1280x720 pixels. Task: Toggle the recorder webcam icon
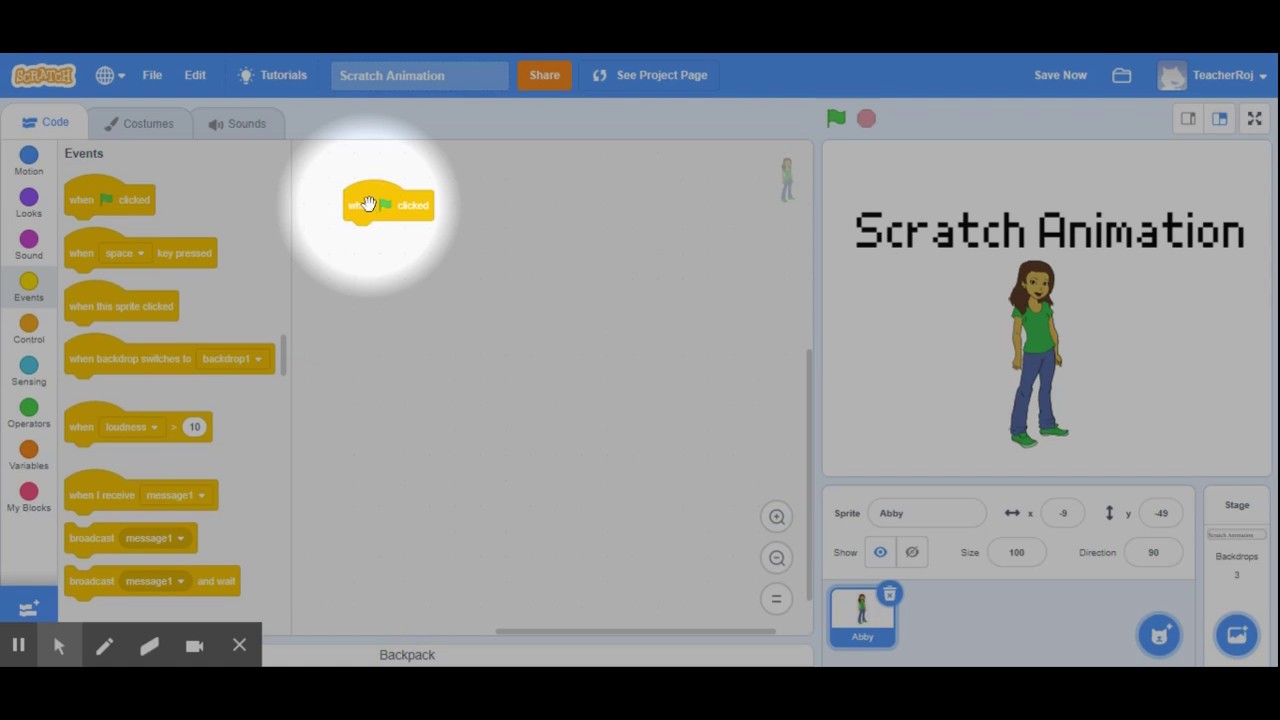[194, 646]
